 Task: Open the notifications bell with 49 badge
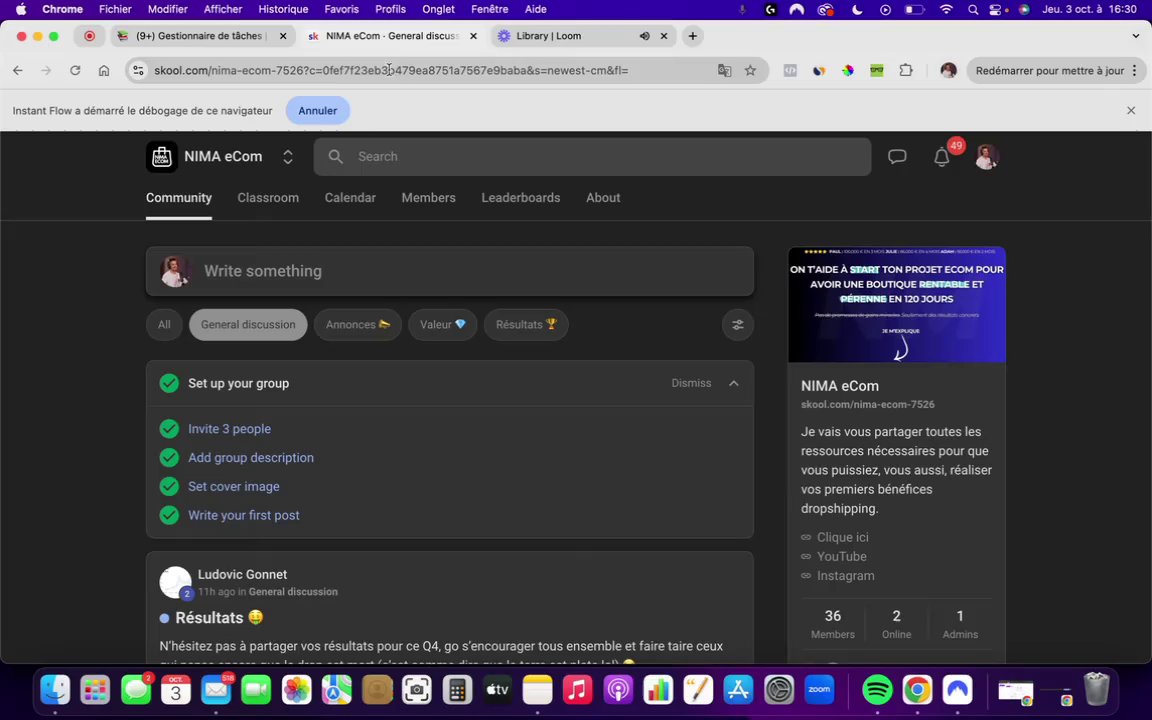942,156
